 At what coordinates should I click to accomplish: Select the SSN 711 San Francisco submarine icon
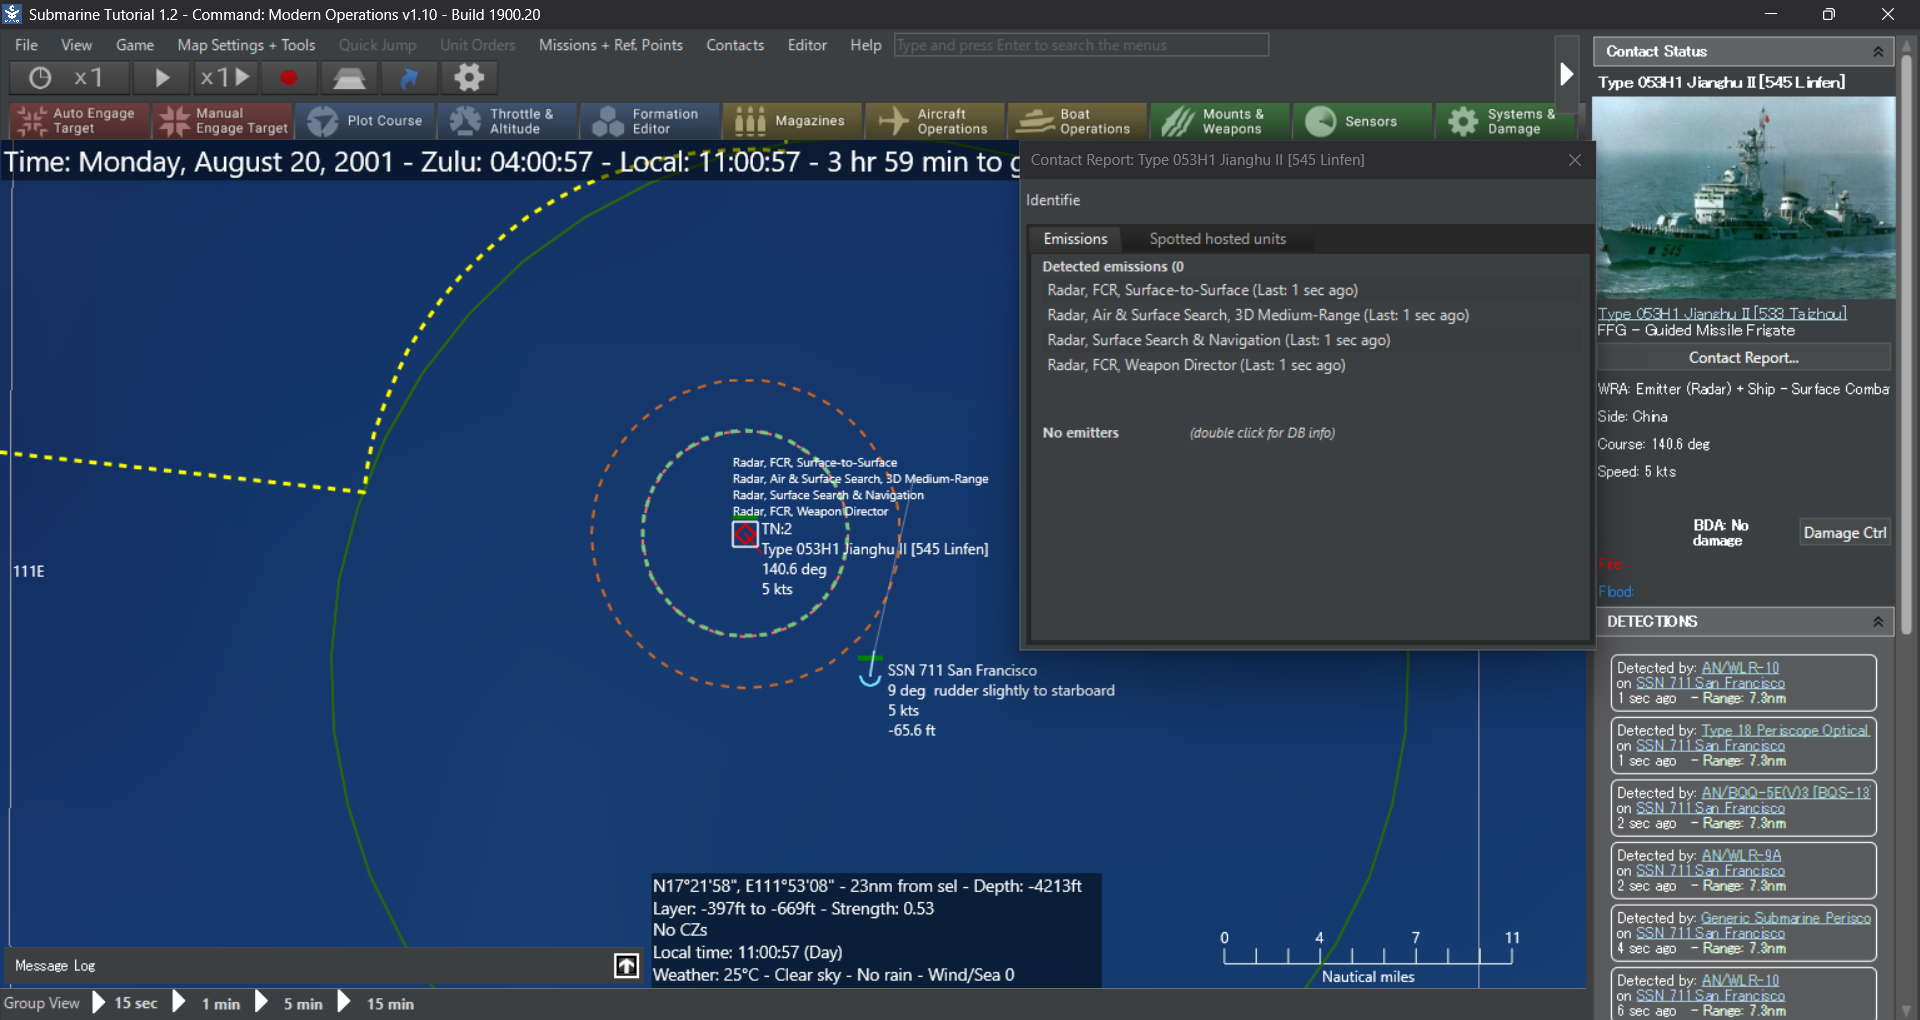tap(870, 672)
